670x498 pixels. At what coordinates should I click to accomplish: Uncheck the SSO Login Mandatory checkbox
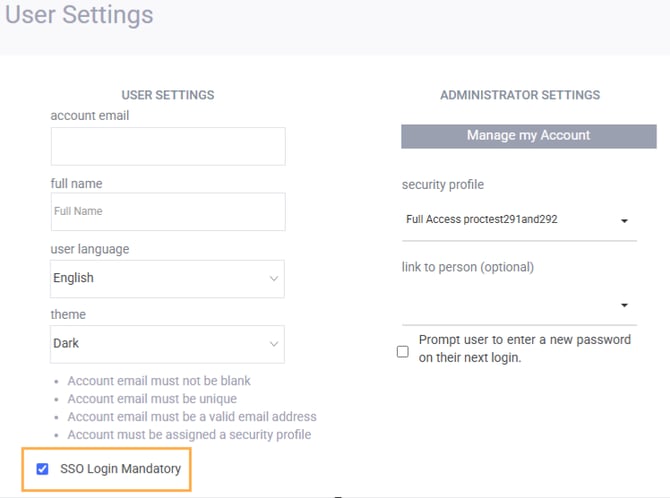point(42,469)
